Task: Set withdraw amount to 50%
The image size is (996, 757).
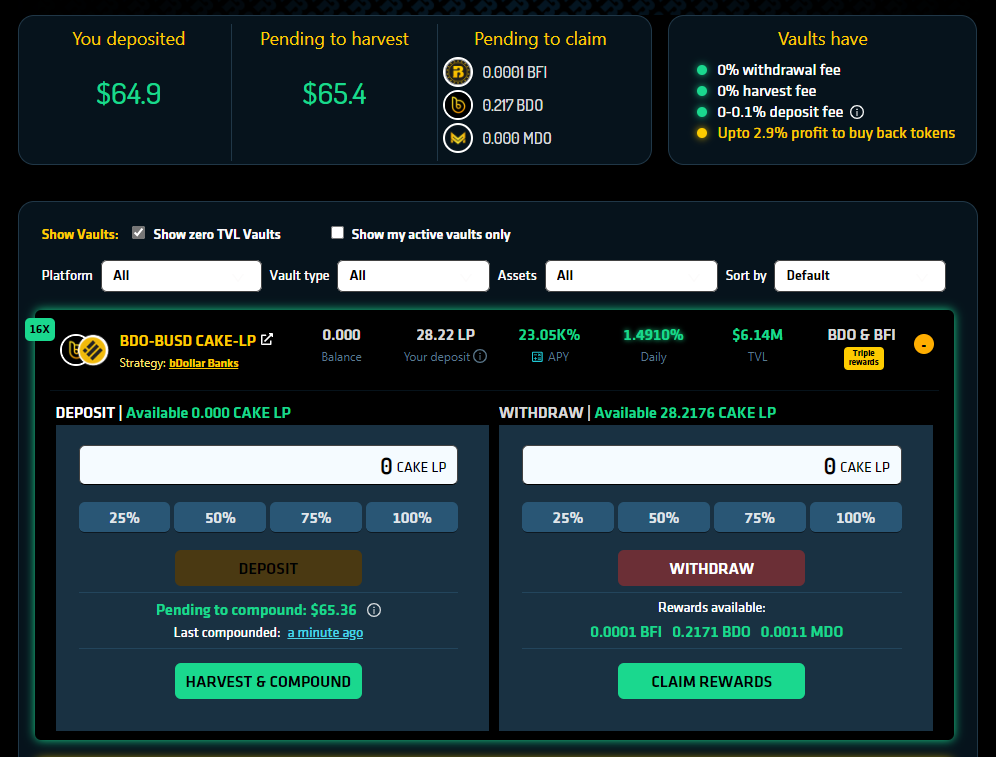Action: (664, 518)
